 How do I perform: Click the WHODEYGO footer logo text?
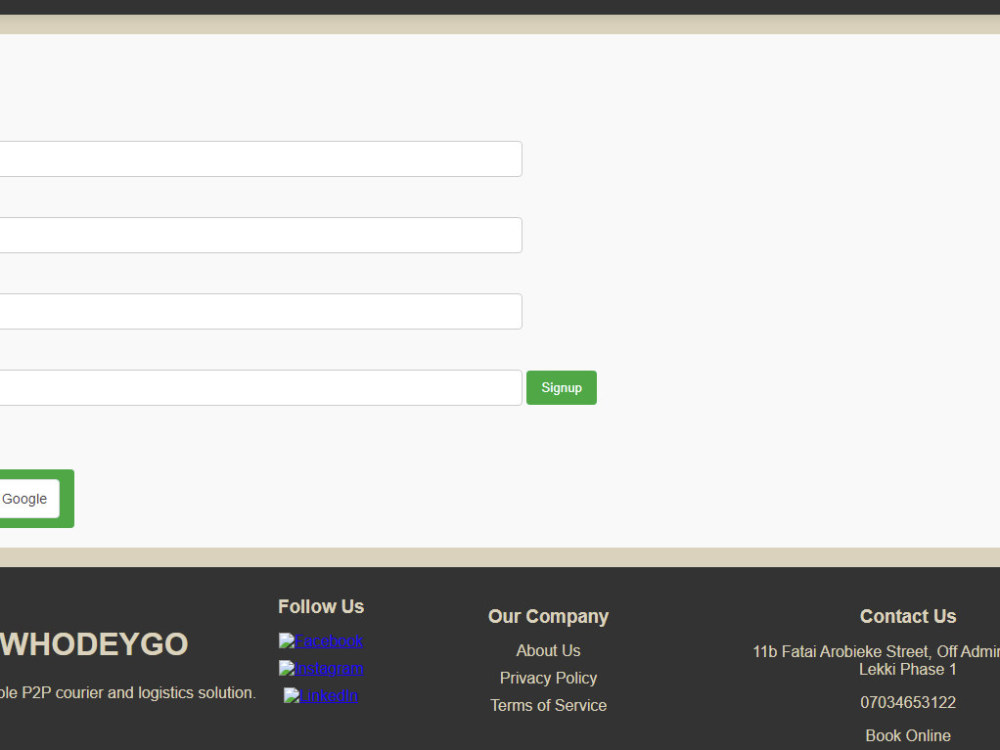tap(94, 644)
